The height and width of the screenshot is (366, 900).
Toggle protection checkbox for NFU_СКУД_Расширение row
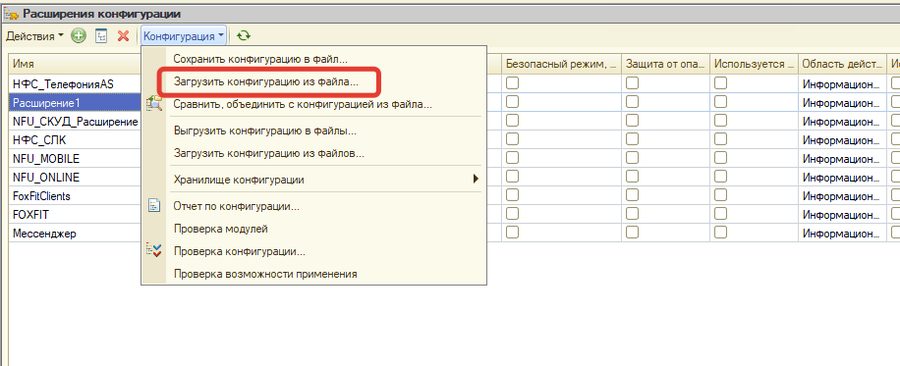pos(632,120)
